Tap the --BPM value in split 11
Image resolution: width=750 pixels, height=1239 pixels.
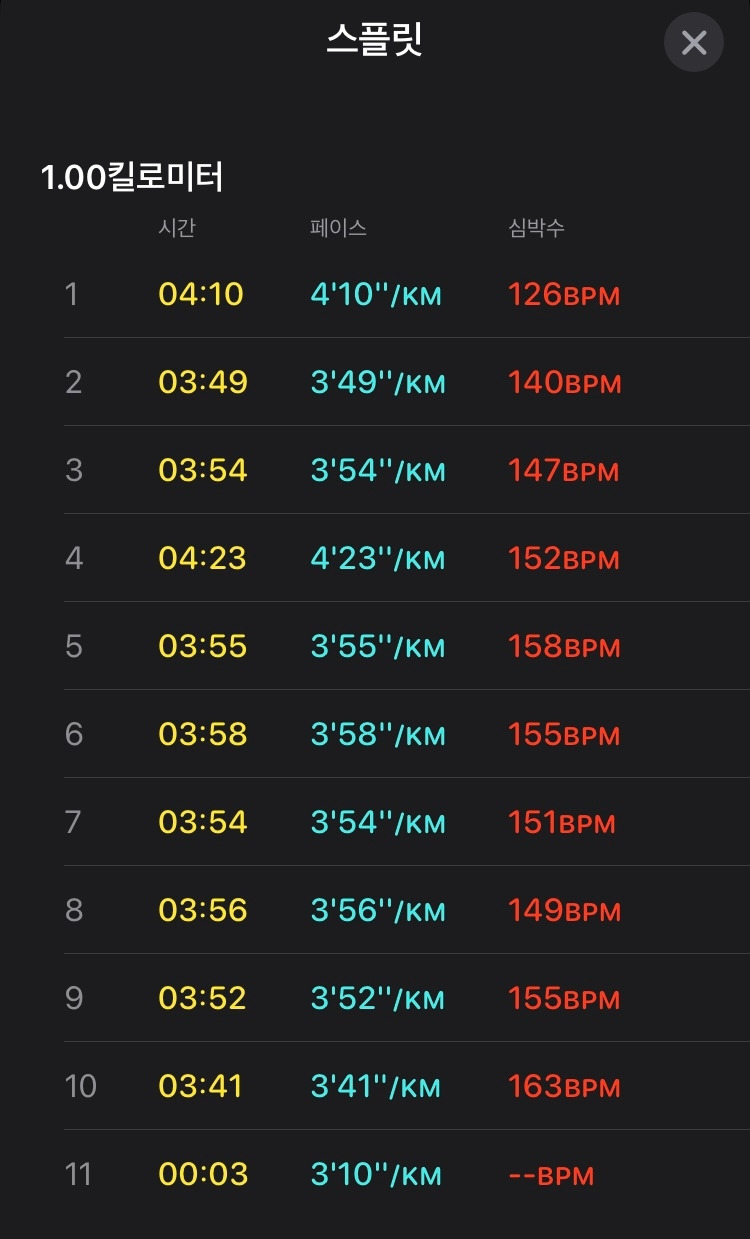(551, 1175)
